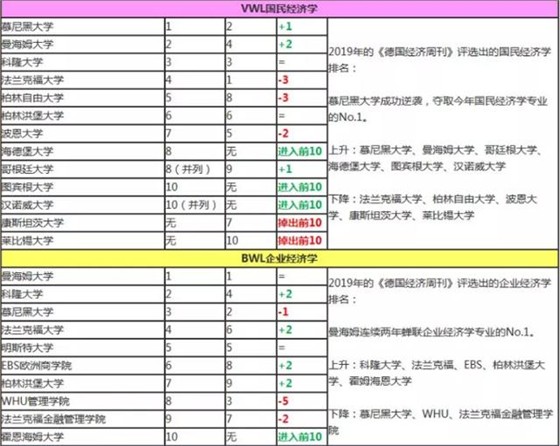
Task: Click the green 进入前10 cell for 图宾根大学
Action: coord(302,187)
